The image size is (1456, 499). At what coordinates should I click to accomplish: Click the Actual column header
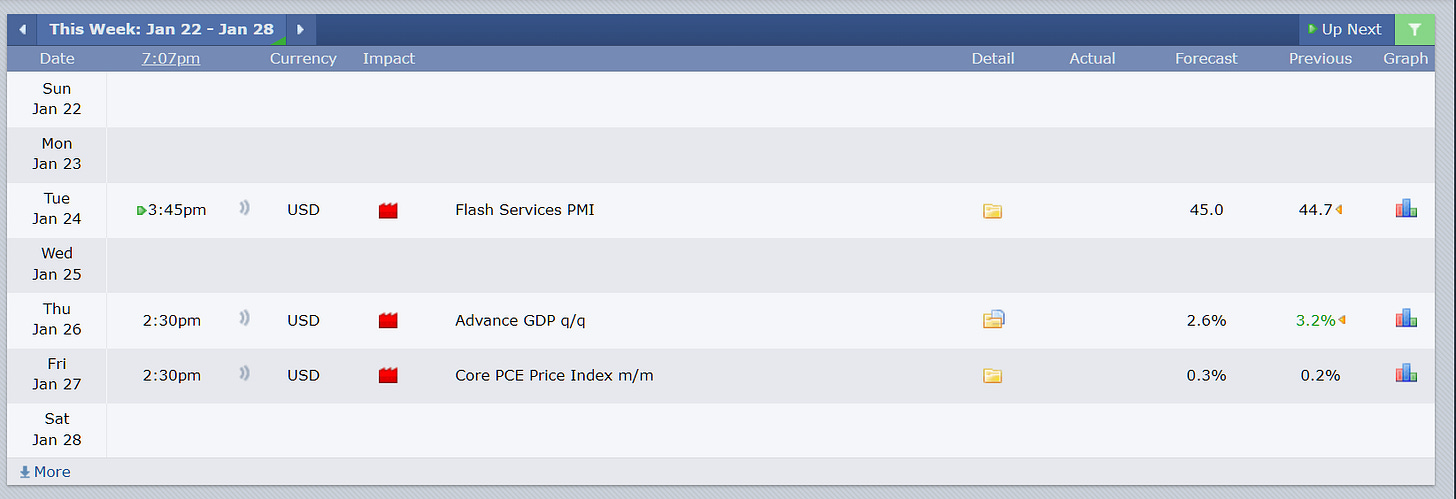1092,59
